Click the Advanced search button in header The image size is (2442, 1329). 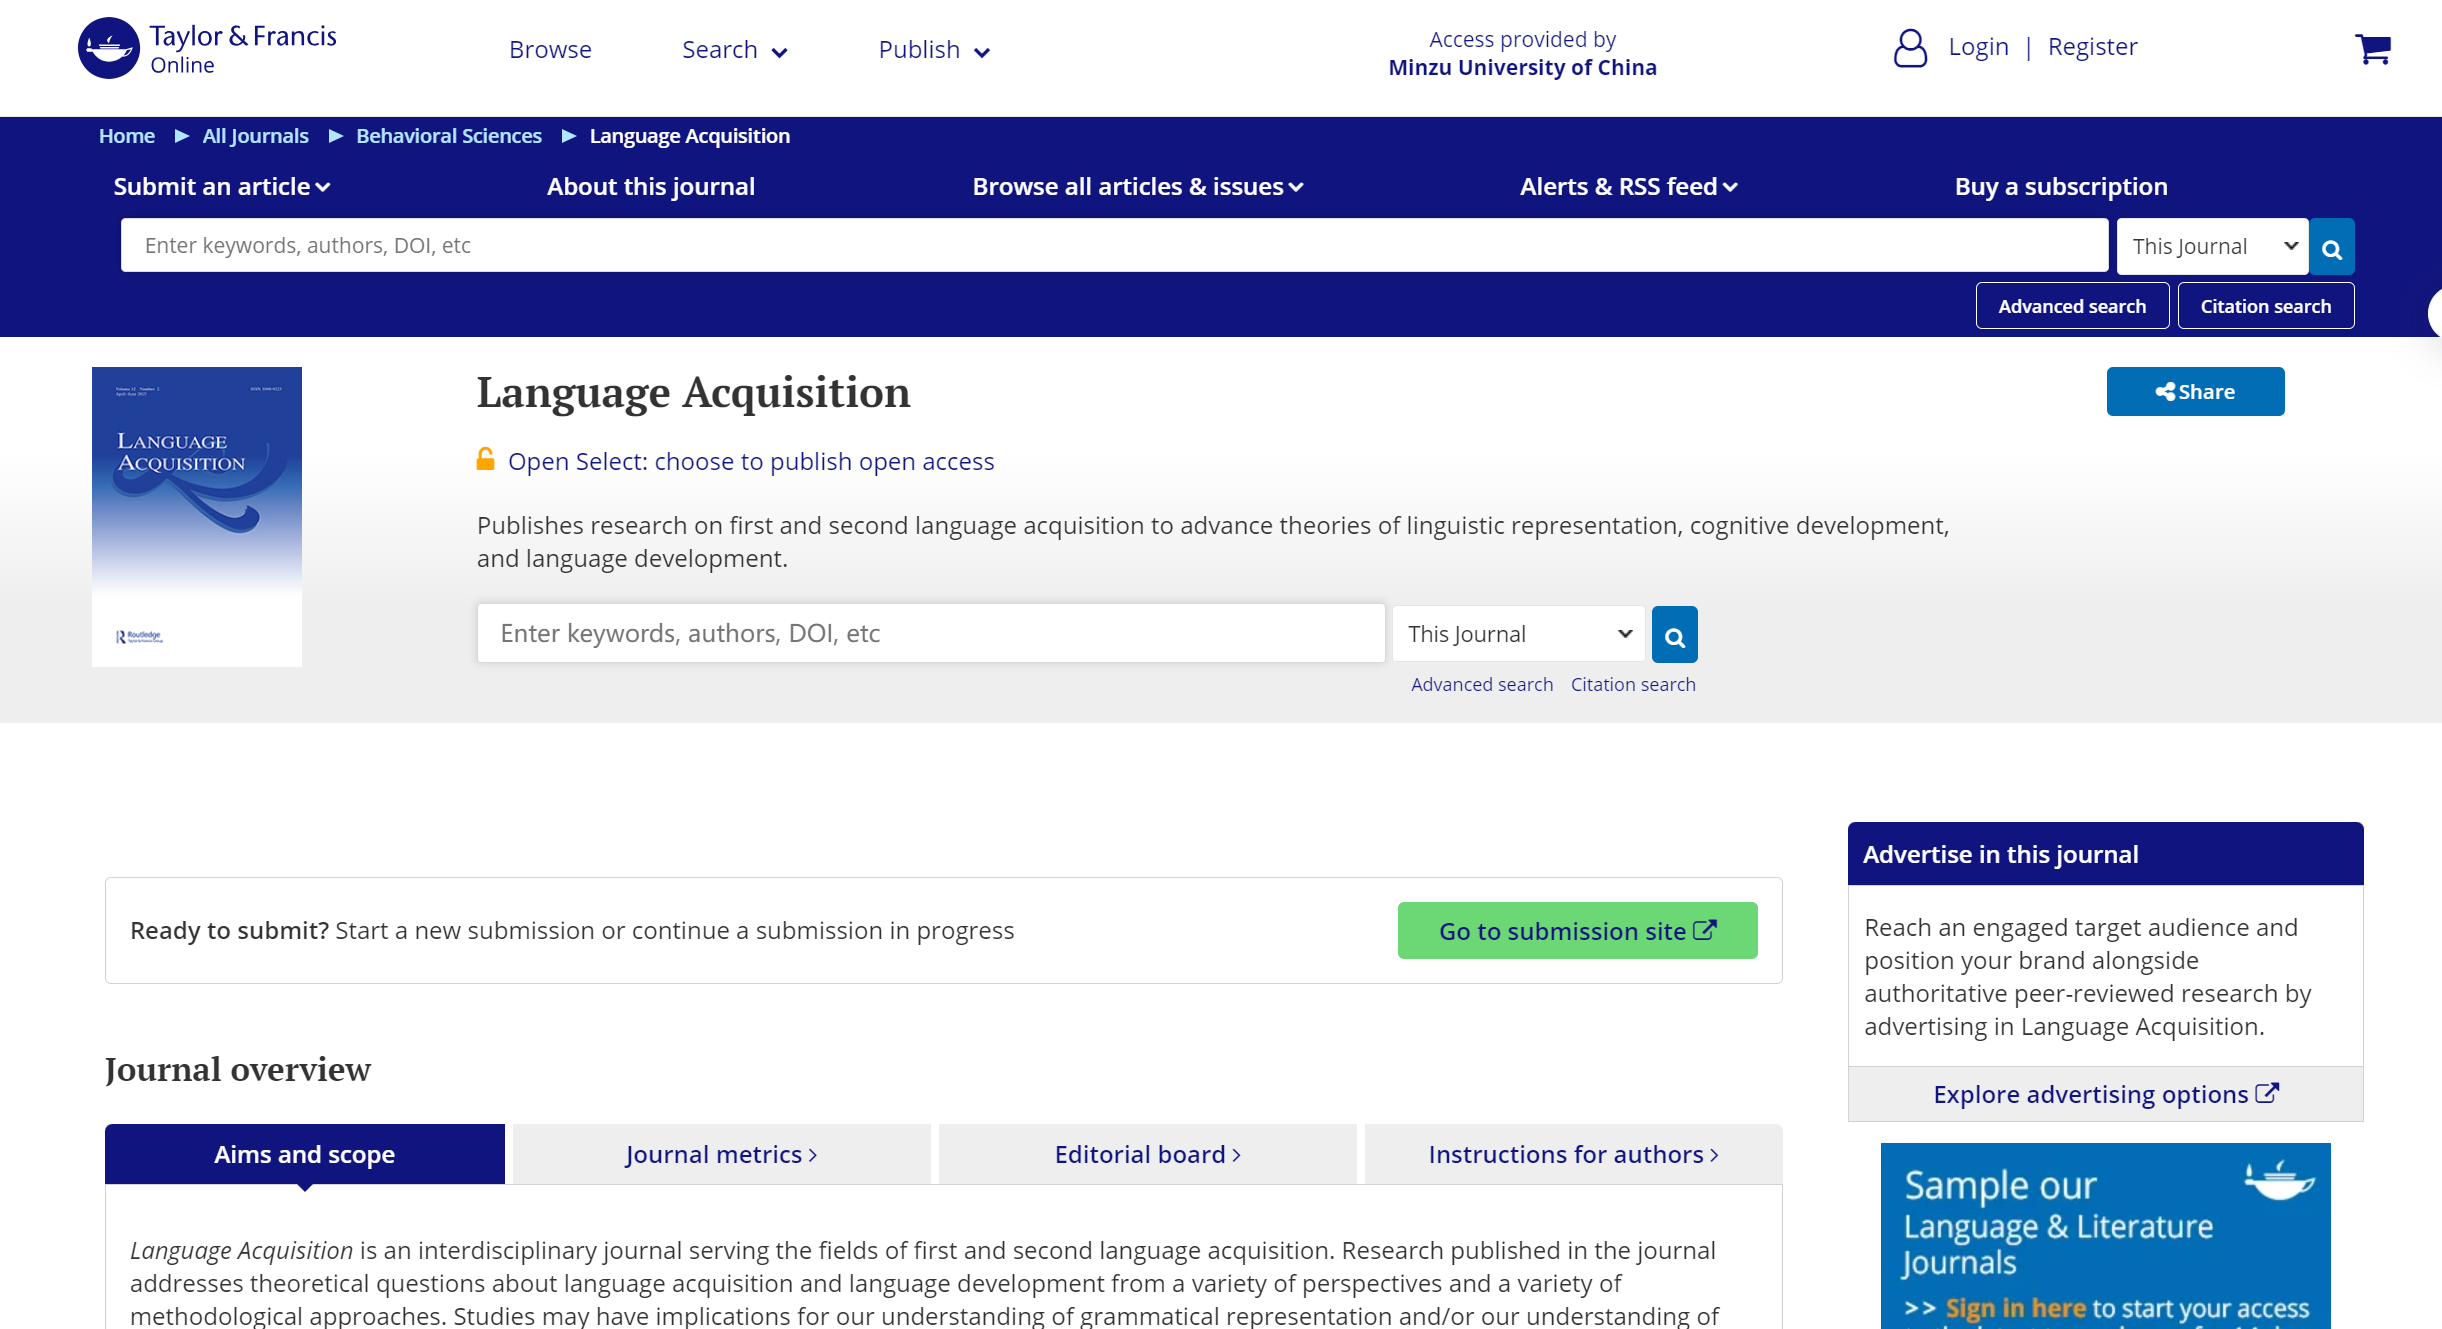pyautogui.click(x=2072, y=306)
